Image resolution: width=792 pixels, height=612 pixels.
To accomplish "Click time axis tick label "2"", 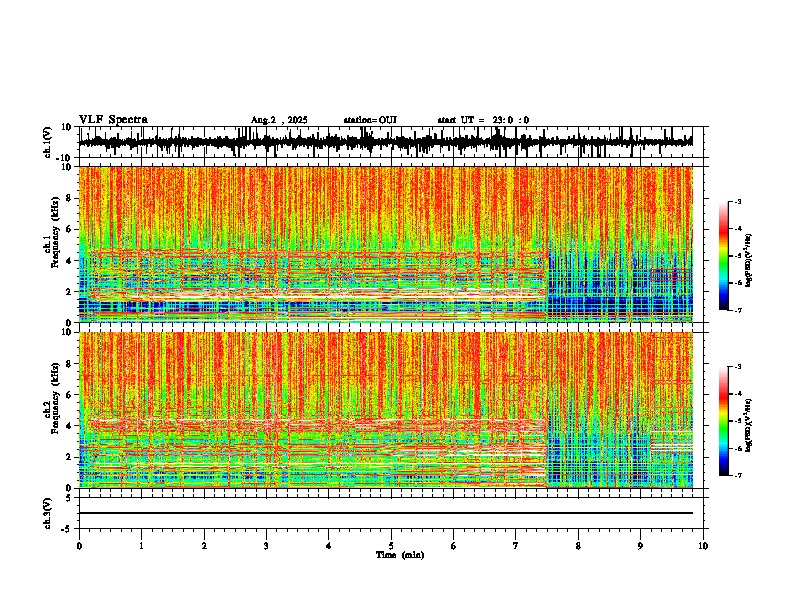I will point(204,546).
